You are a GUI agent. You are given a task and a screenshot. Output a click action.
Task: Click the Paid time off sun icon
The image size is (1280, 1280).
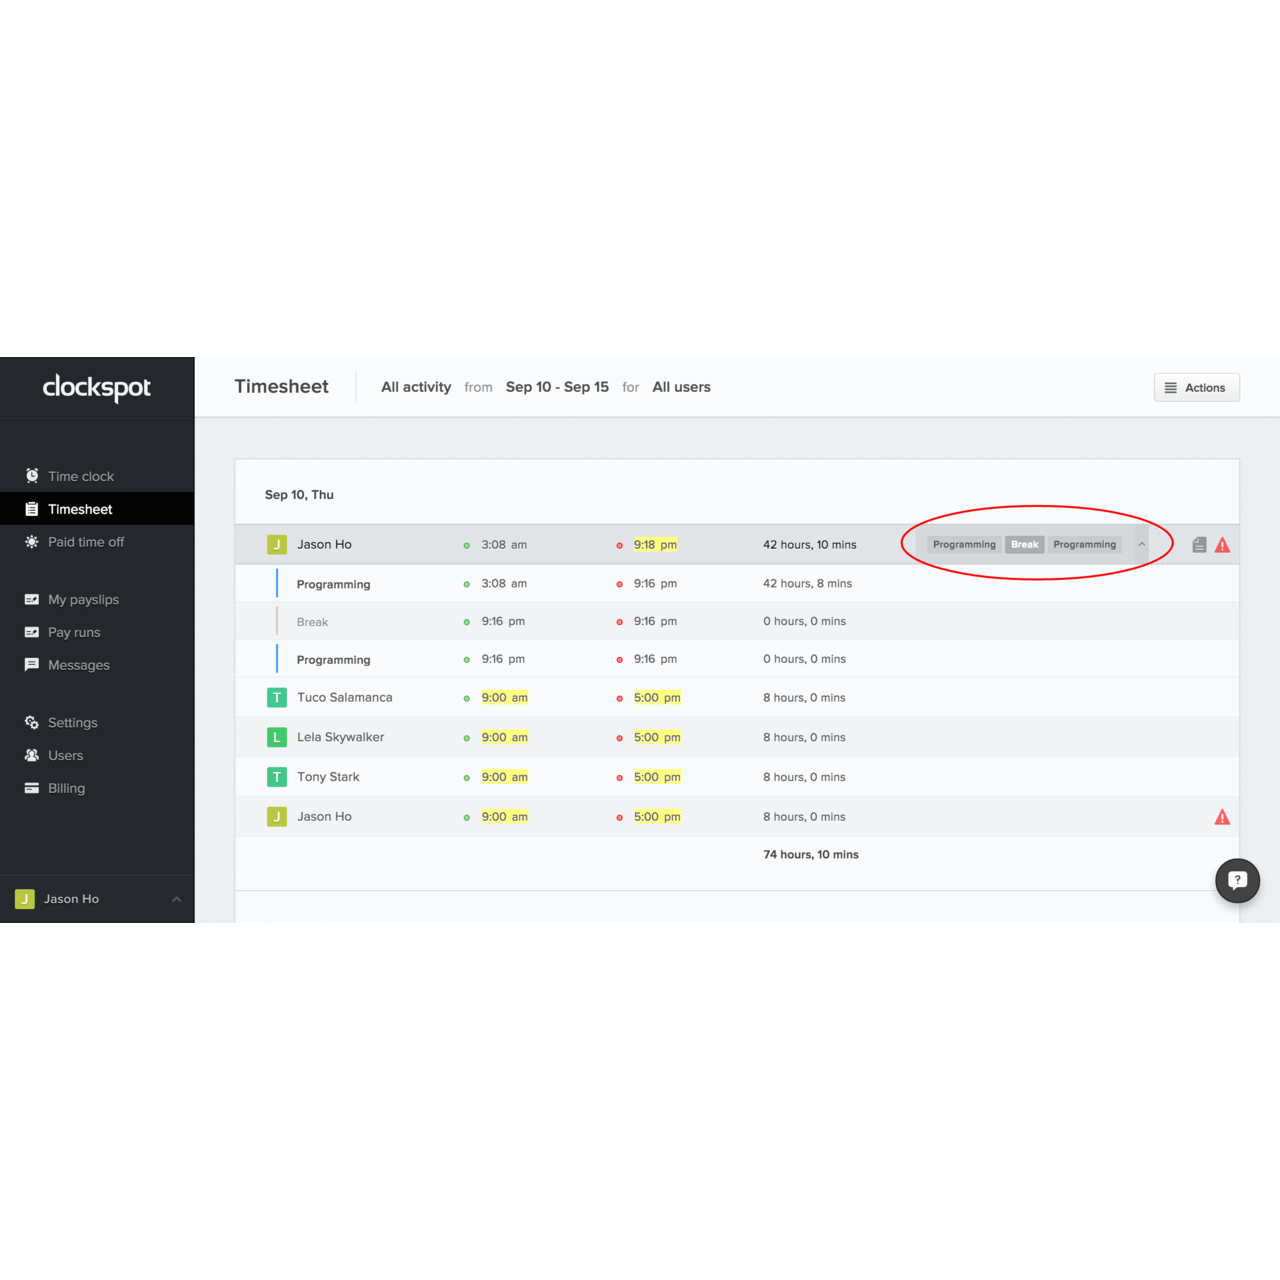point(32,542)
